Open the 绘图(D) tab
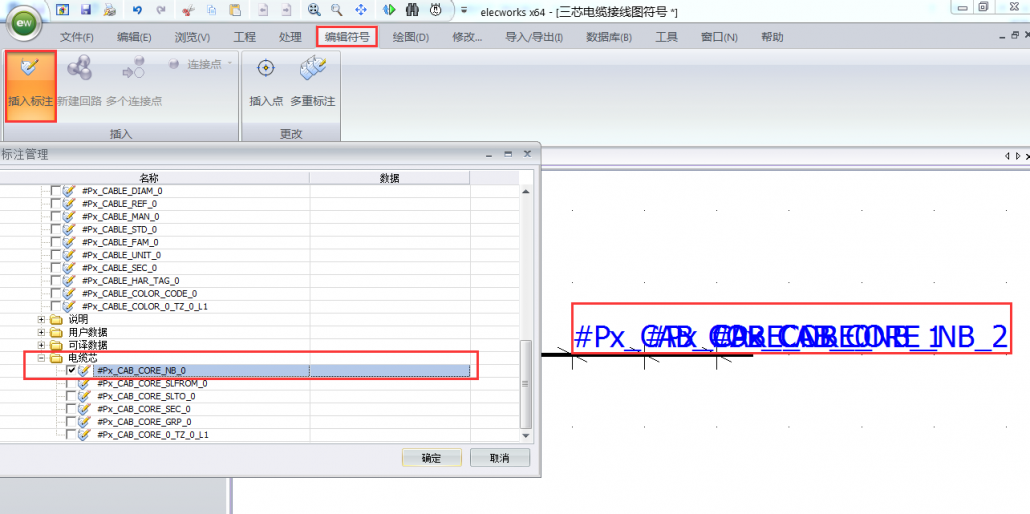Screen dimensions: 1030x514 pos(411,37)
